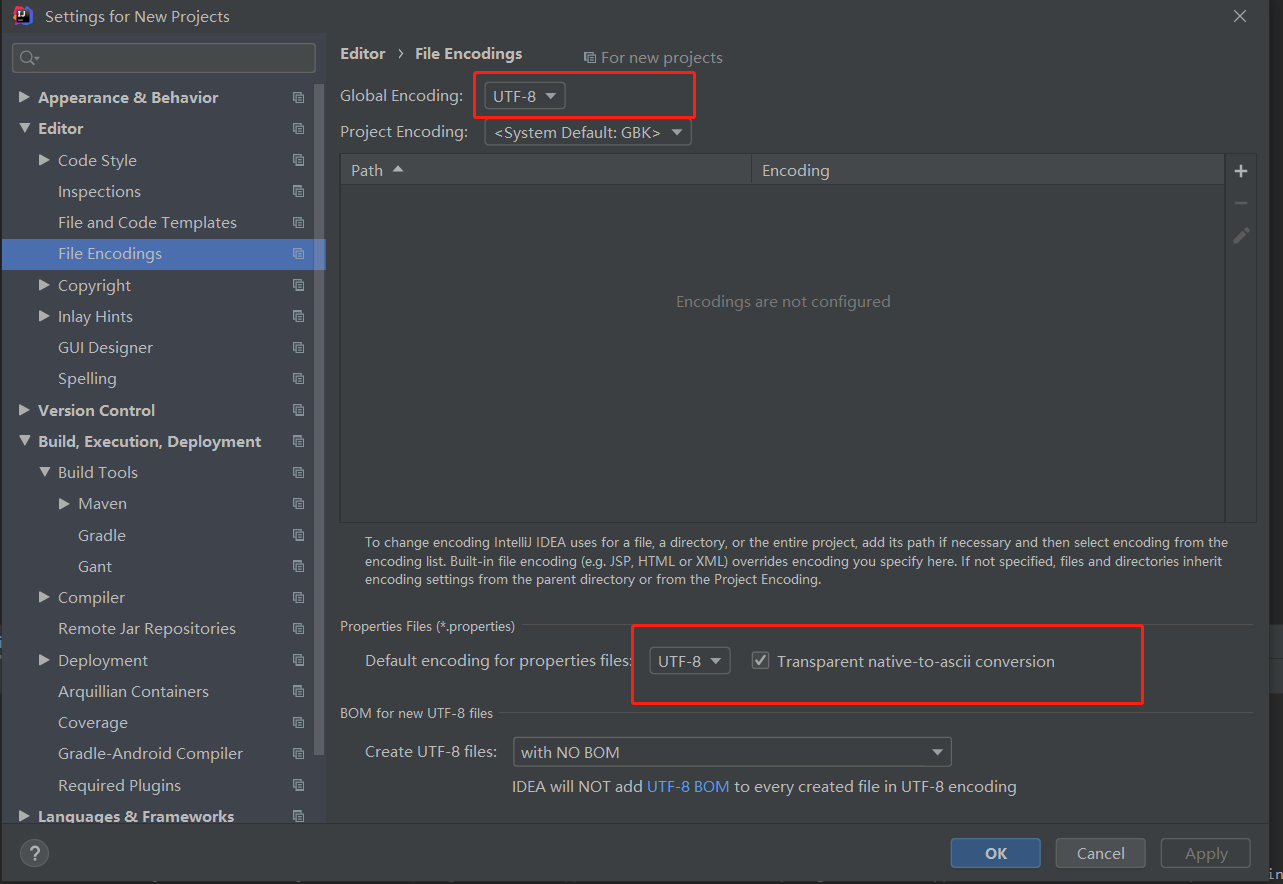1283x884 pixels.
Task: Click the project-level icon beside Inspections
Action: (298, 191)
